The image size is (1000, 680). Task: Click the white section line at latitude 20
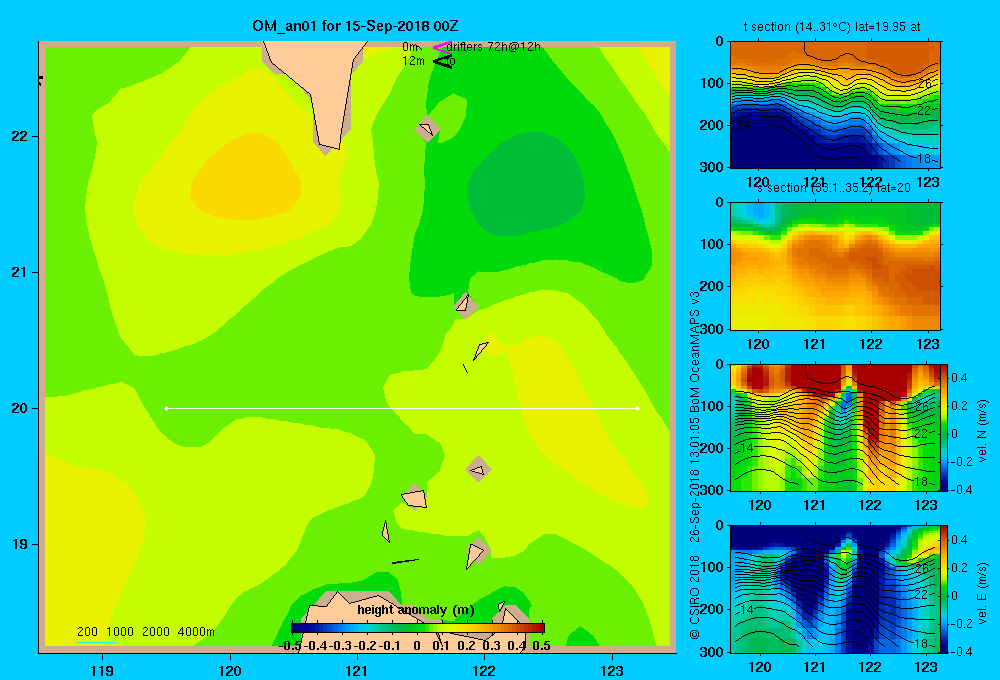402,408
